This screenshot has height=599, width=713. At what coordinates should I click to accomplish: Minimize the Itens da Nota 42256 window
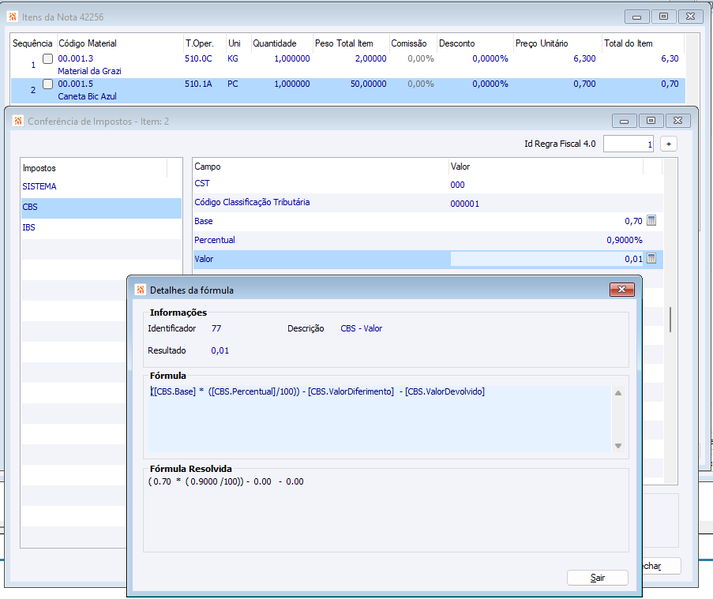click(x=637, y=17)
